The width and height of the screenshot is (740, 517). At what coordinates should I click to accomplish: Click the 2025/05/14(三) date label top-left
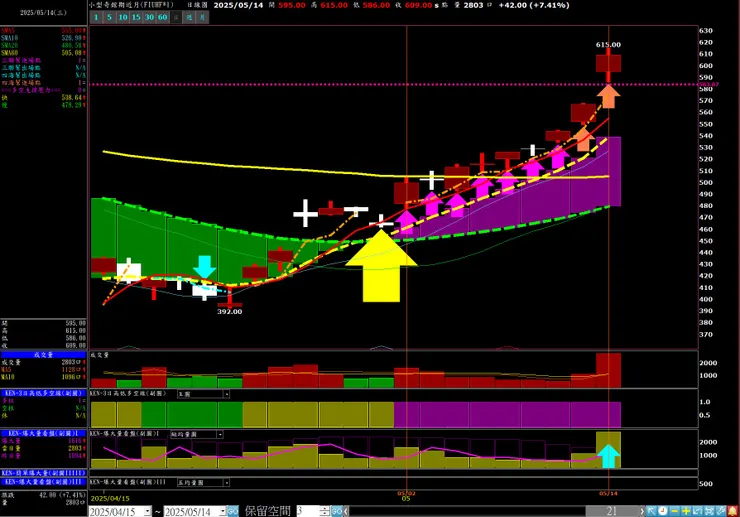(x=43, y=13)
